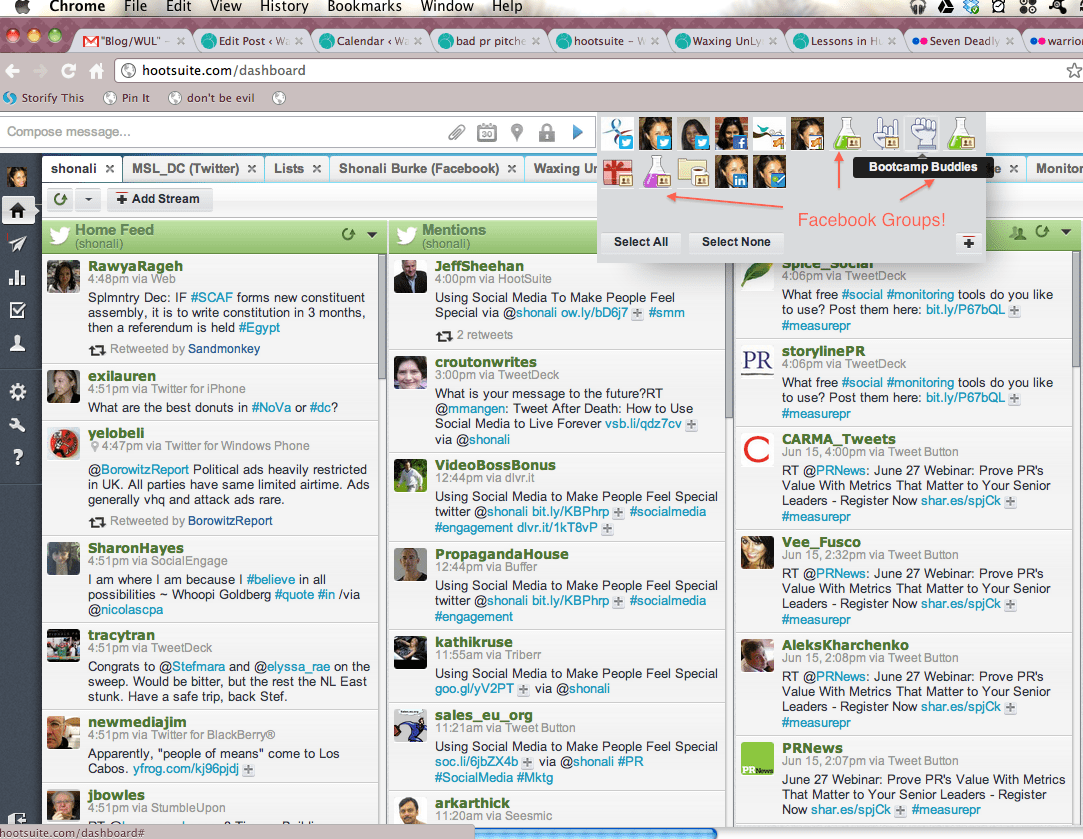The width and height of the screenshot is (1083, 839).
Task: Open Help via the question mark sidebar icon
Action: tap(17, 456)
